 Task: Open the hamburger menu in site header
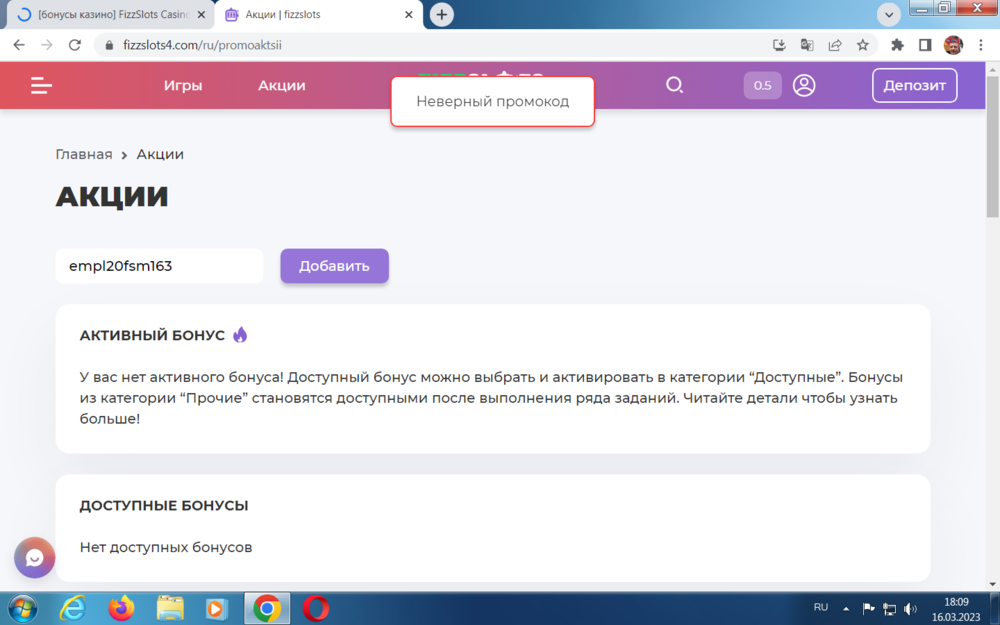[41, 86]
